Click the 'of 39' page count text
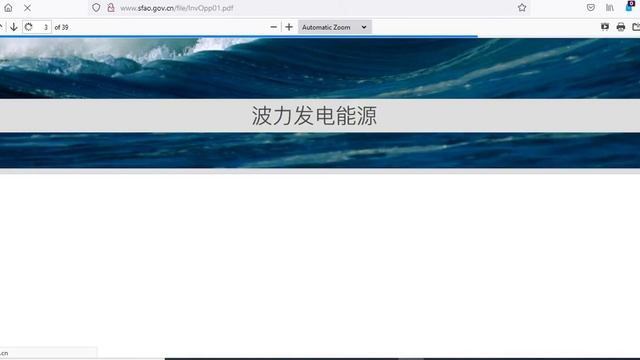 61,27
